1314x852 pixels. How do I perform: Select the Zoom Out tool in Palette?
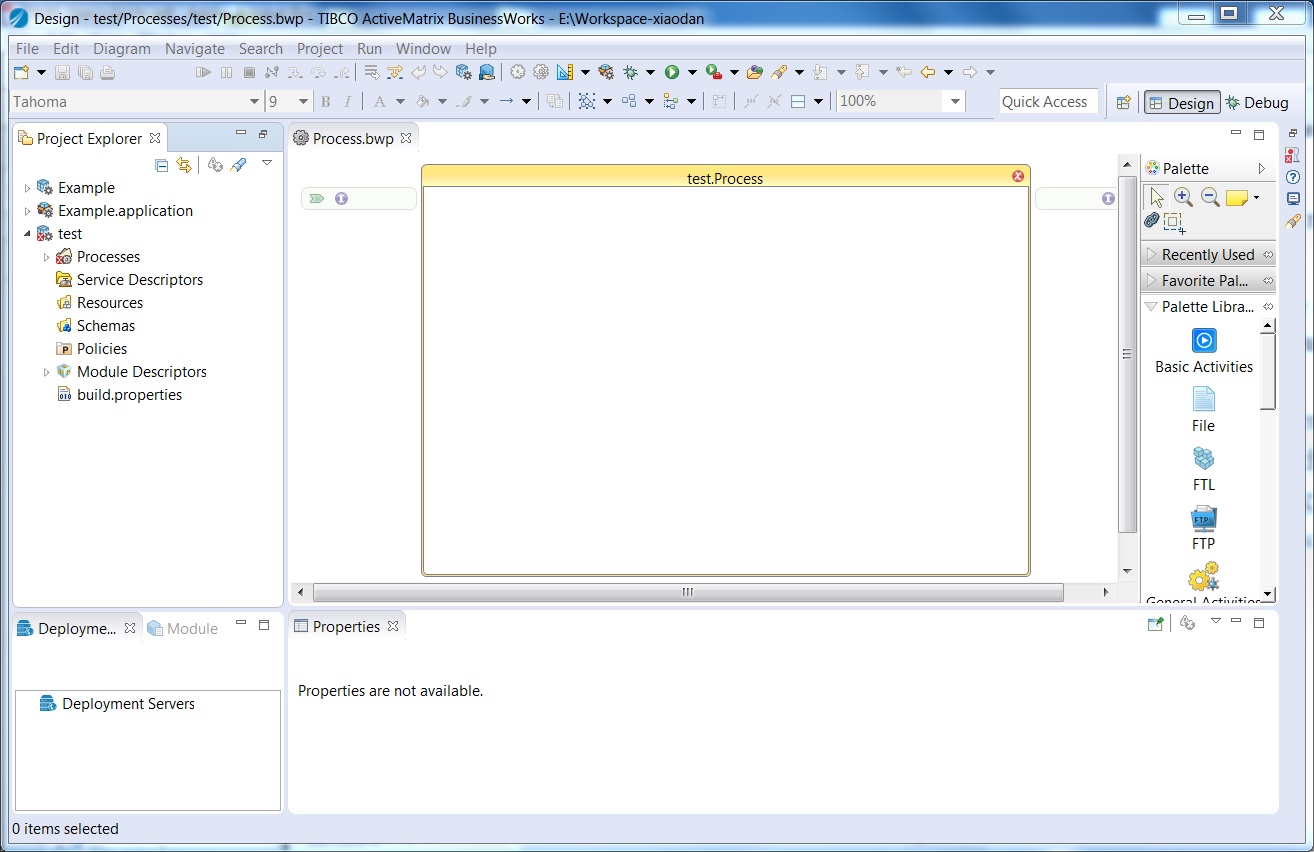pyautogui.click(x=1210, y=197)
